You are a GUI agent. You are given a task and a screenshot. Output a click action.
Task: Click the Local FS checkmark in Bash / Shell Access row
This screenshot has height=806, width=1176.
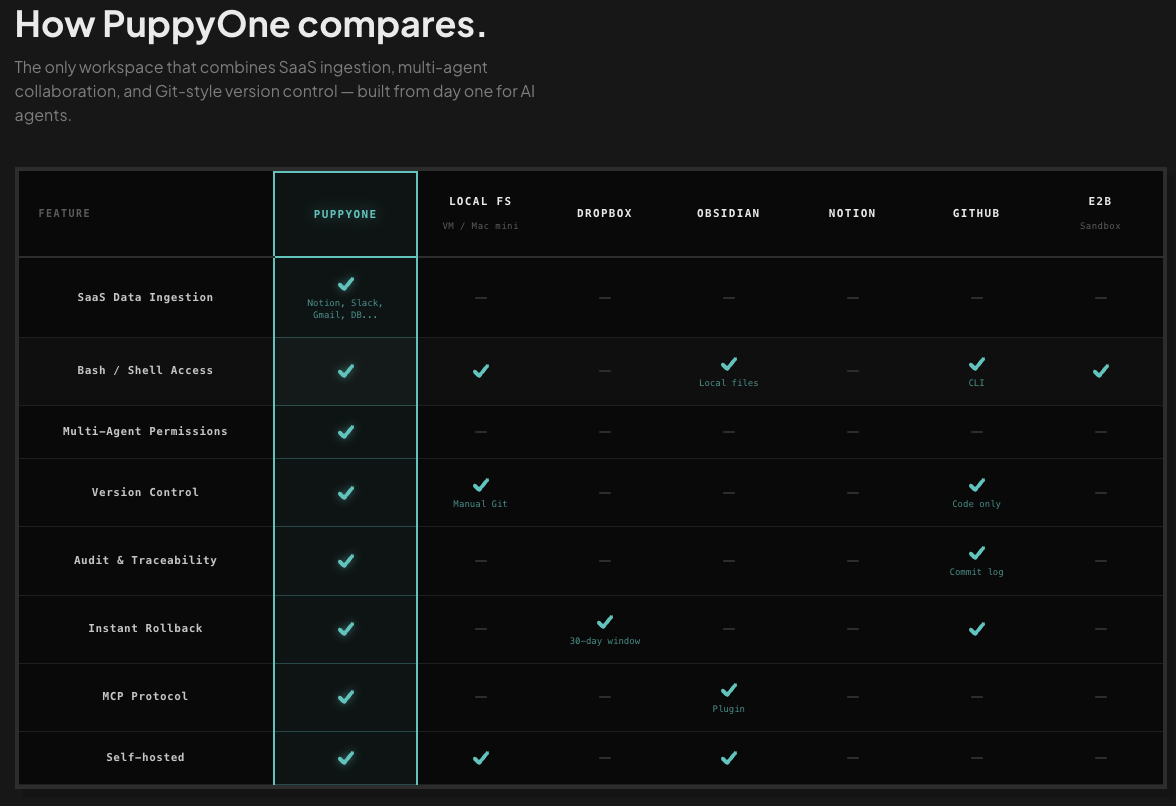click(x=481, y=371)
